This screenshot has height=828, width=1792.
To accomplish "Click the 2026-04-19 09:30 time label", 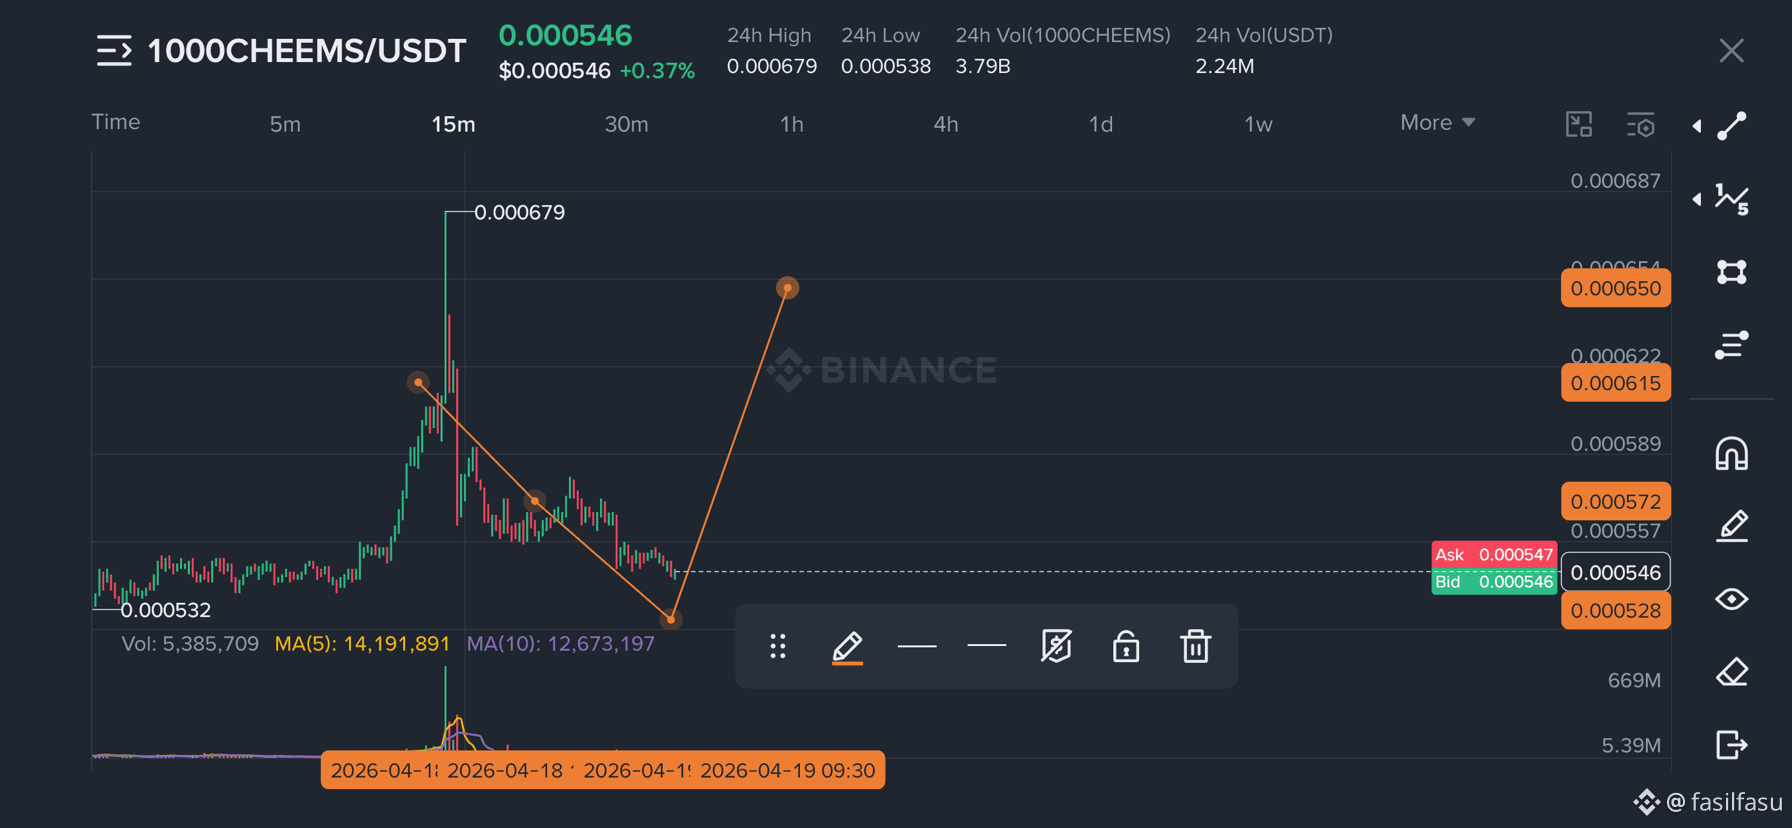I will (787, 771).
